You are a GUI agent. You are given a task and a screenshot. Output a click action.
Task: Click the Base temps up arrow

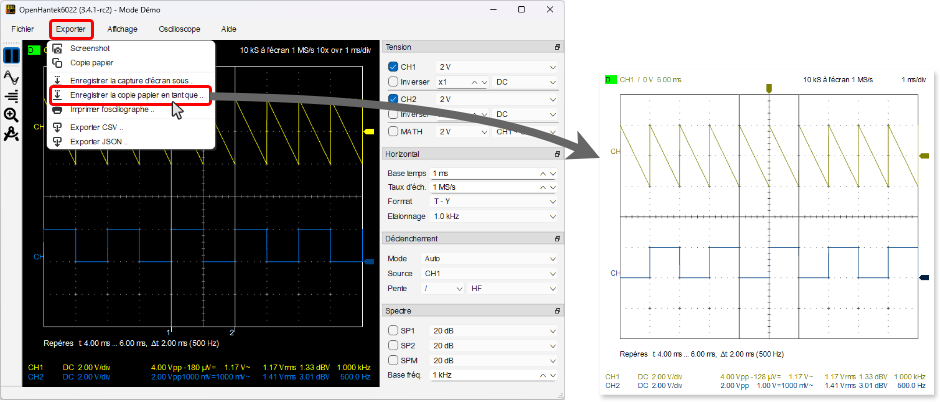544,173
